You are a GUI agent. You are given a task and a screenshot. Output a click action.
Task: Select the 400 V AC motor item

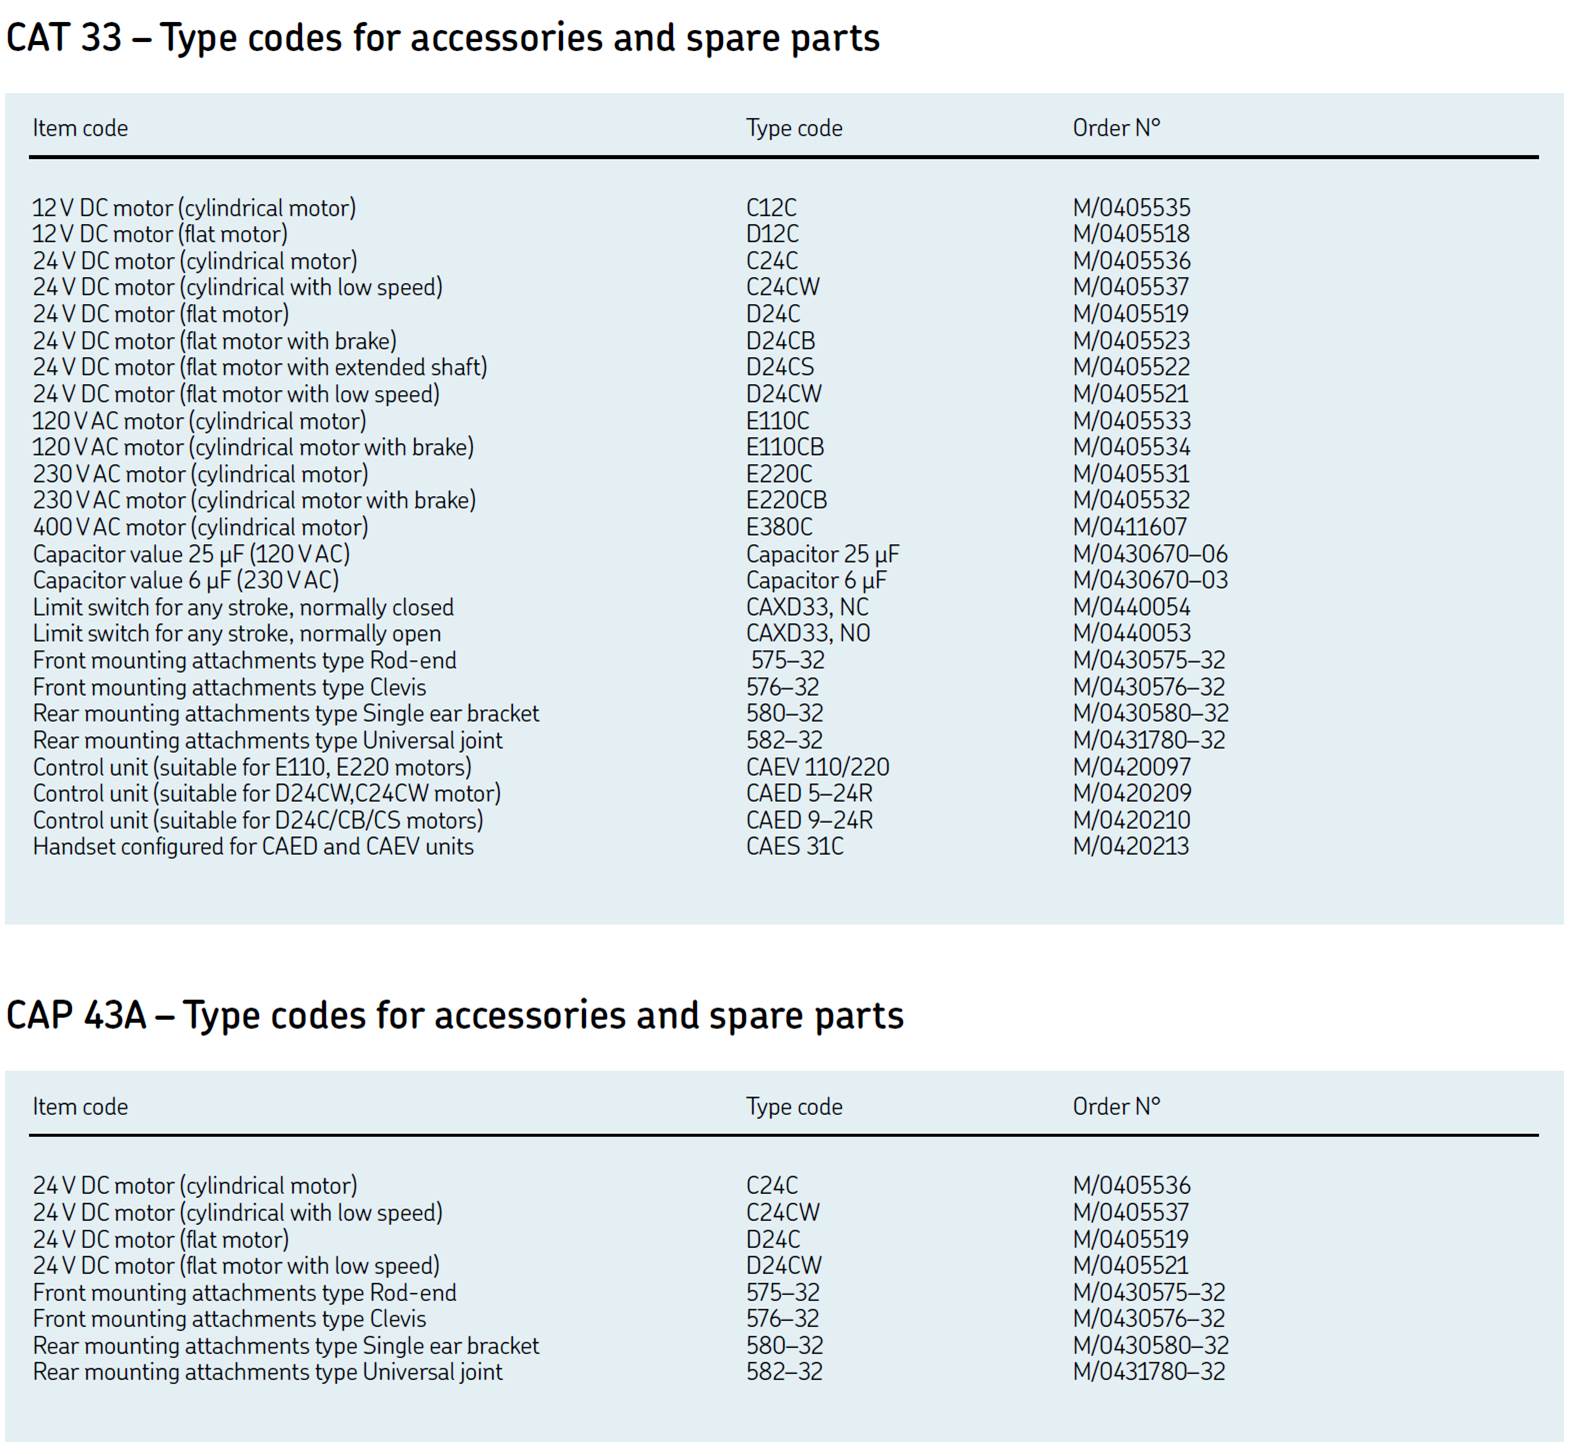(x=200, y=527)
